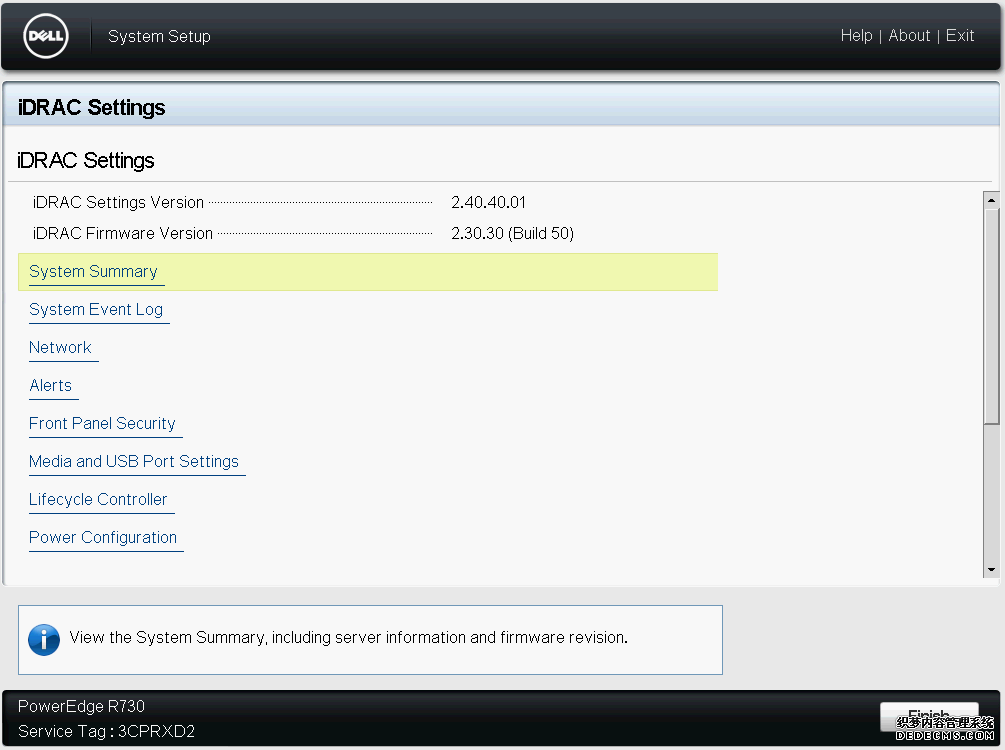The height and width of the screenshot is (750, 1005).
Task: Click the iDRAC Settings Version value
Action: 488,203
